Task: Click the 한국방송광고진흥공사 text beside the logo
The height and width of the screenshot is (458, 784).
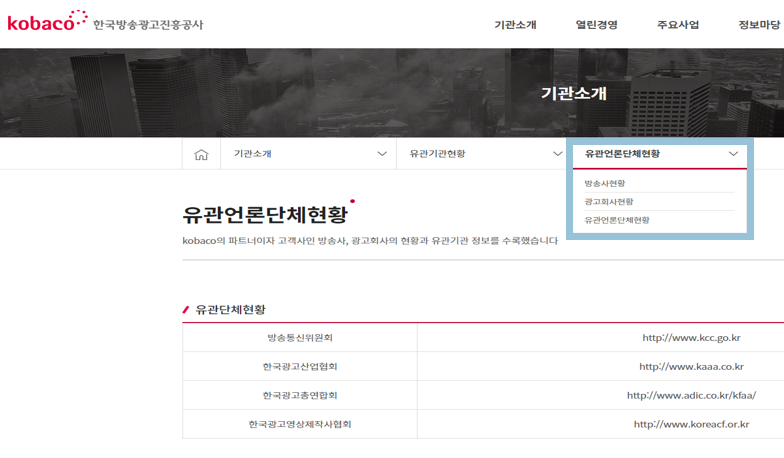Action: 148,24
